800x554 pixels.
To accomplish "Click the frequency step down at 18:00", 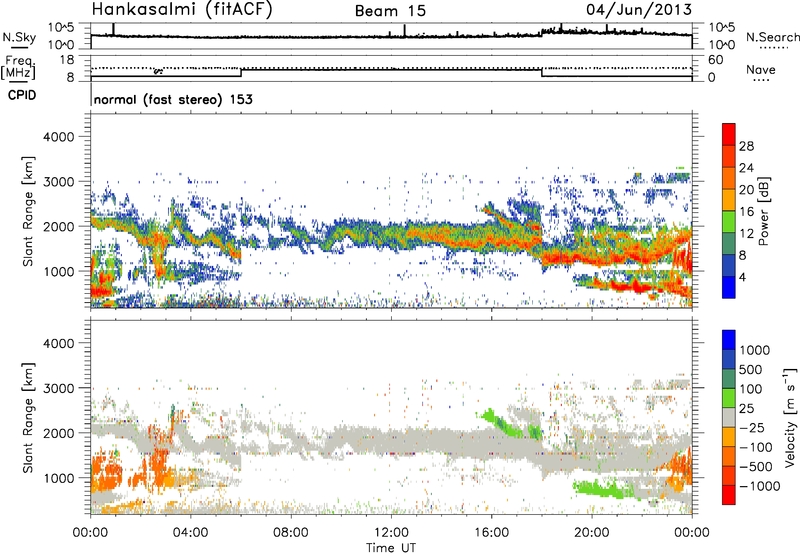I will point(542,73).
